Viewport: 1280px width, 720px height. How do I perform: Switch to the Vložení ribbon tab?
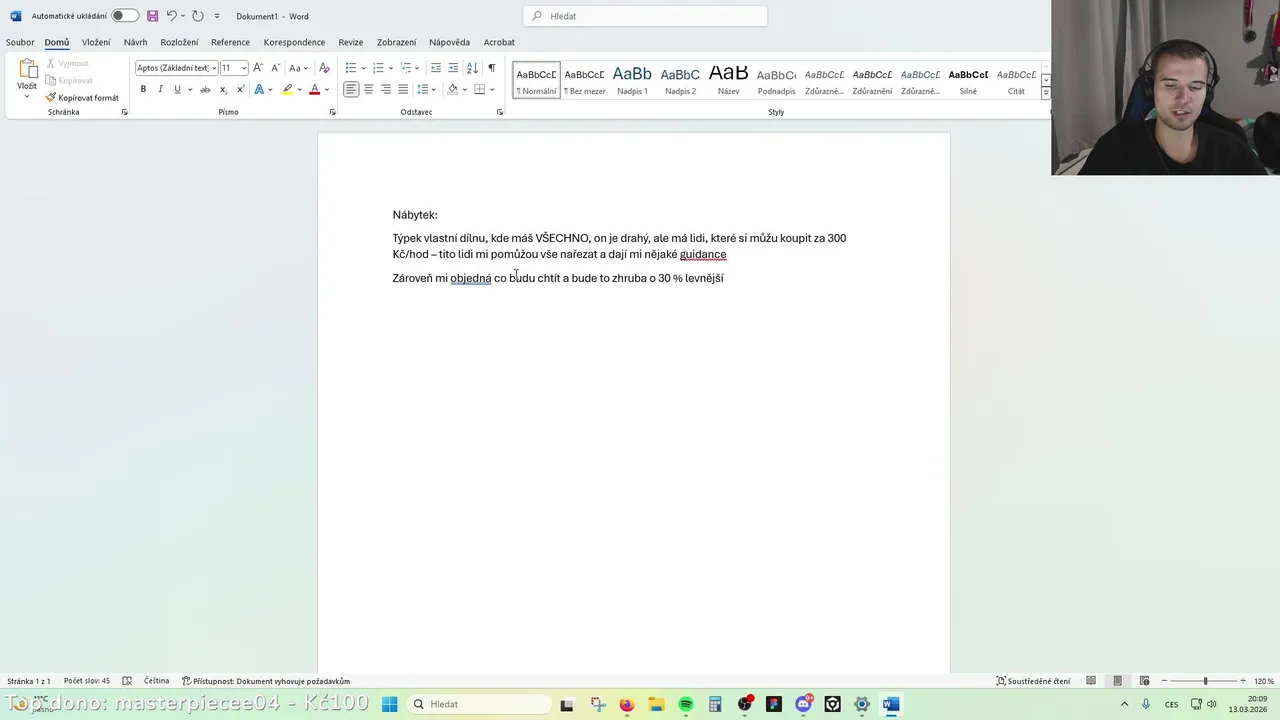96,42
